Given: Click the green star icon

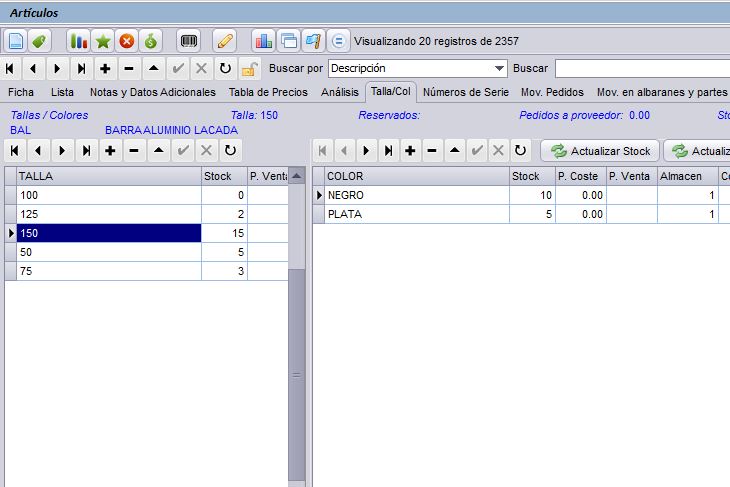Looking at the screenshot, I should (102, 41).
